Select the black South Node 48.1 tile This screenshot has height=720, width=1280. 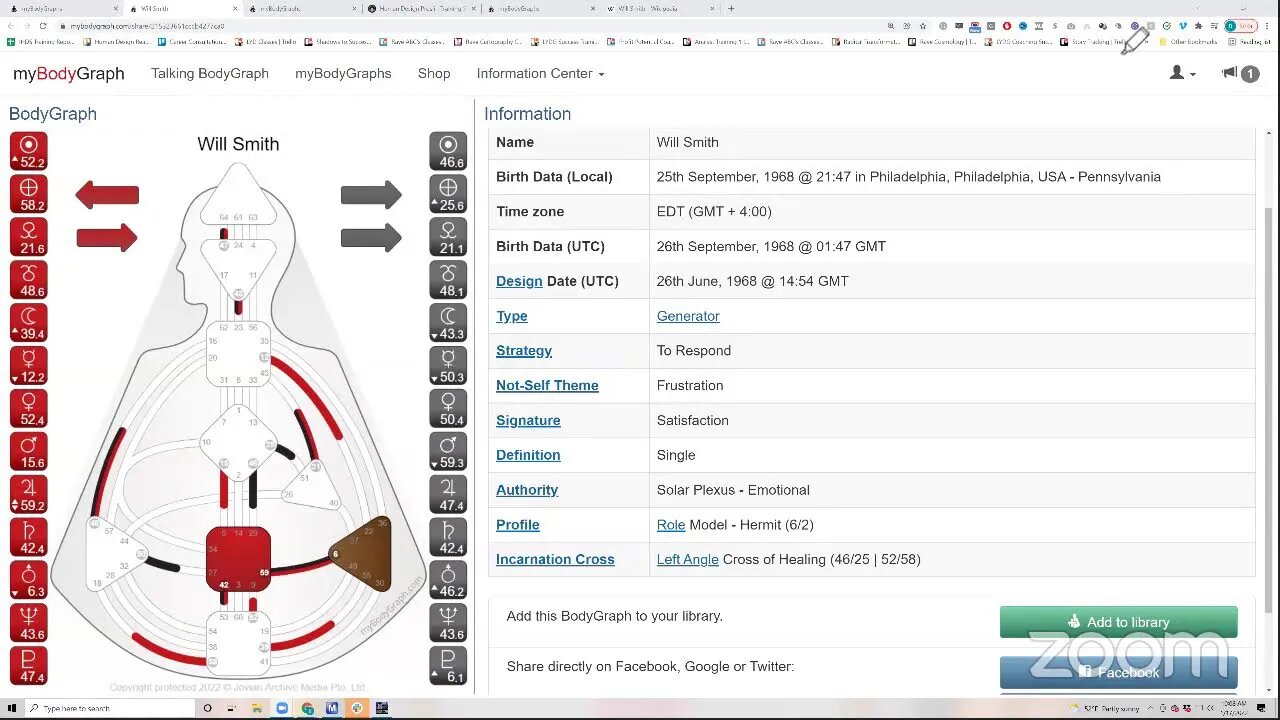[448, 280]
